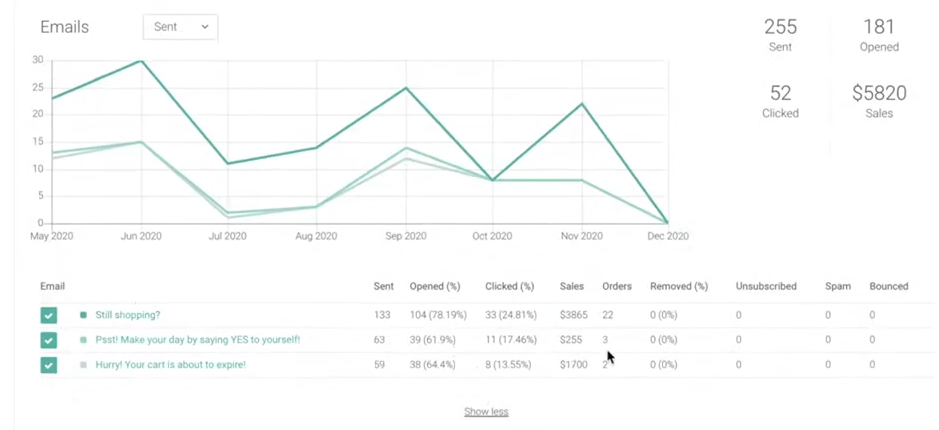Click the Jun 2020 peak on the chart
Image resolution: width=939 pixels, height=430 pixels.
tap(140, 60)
